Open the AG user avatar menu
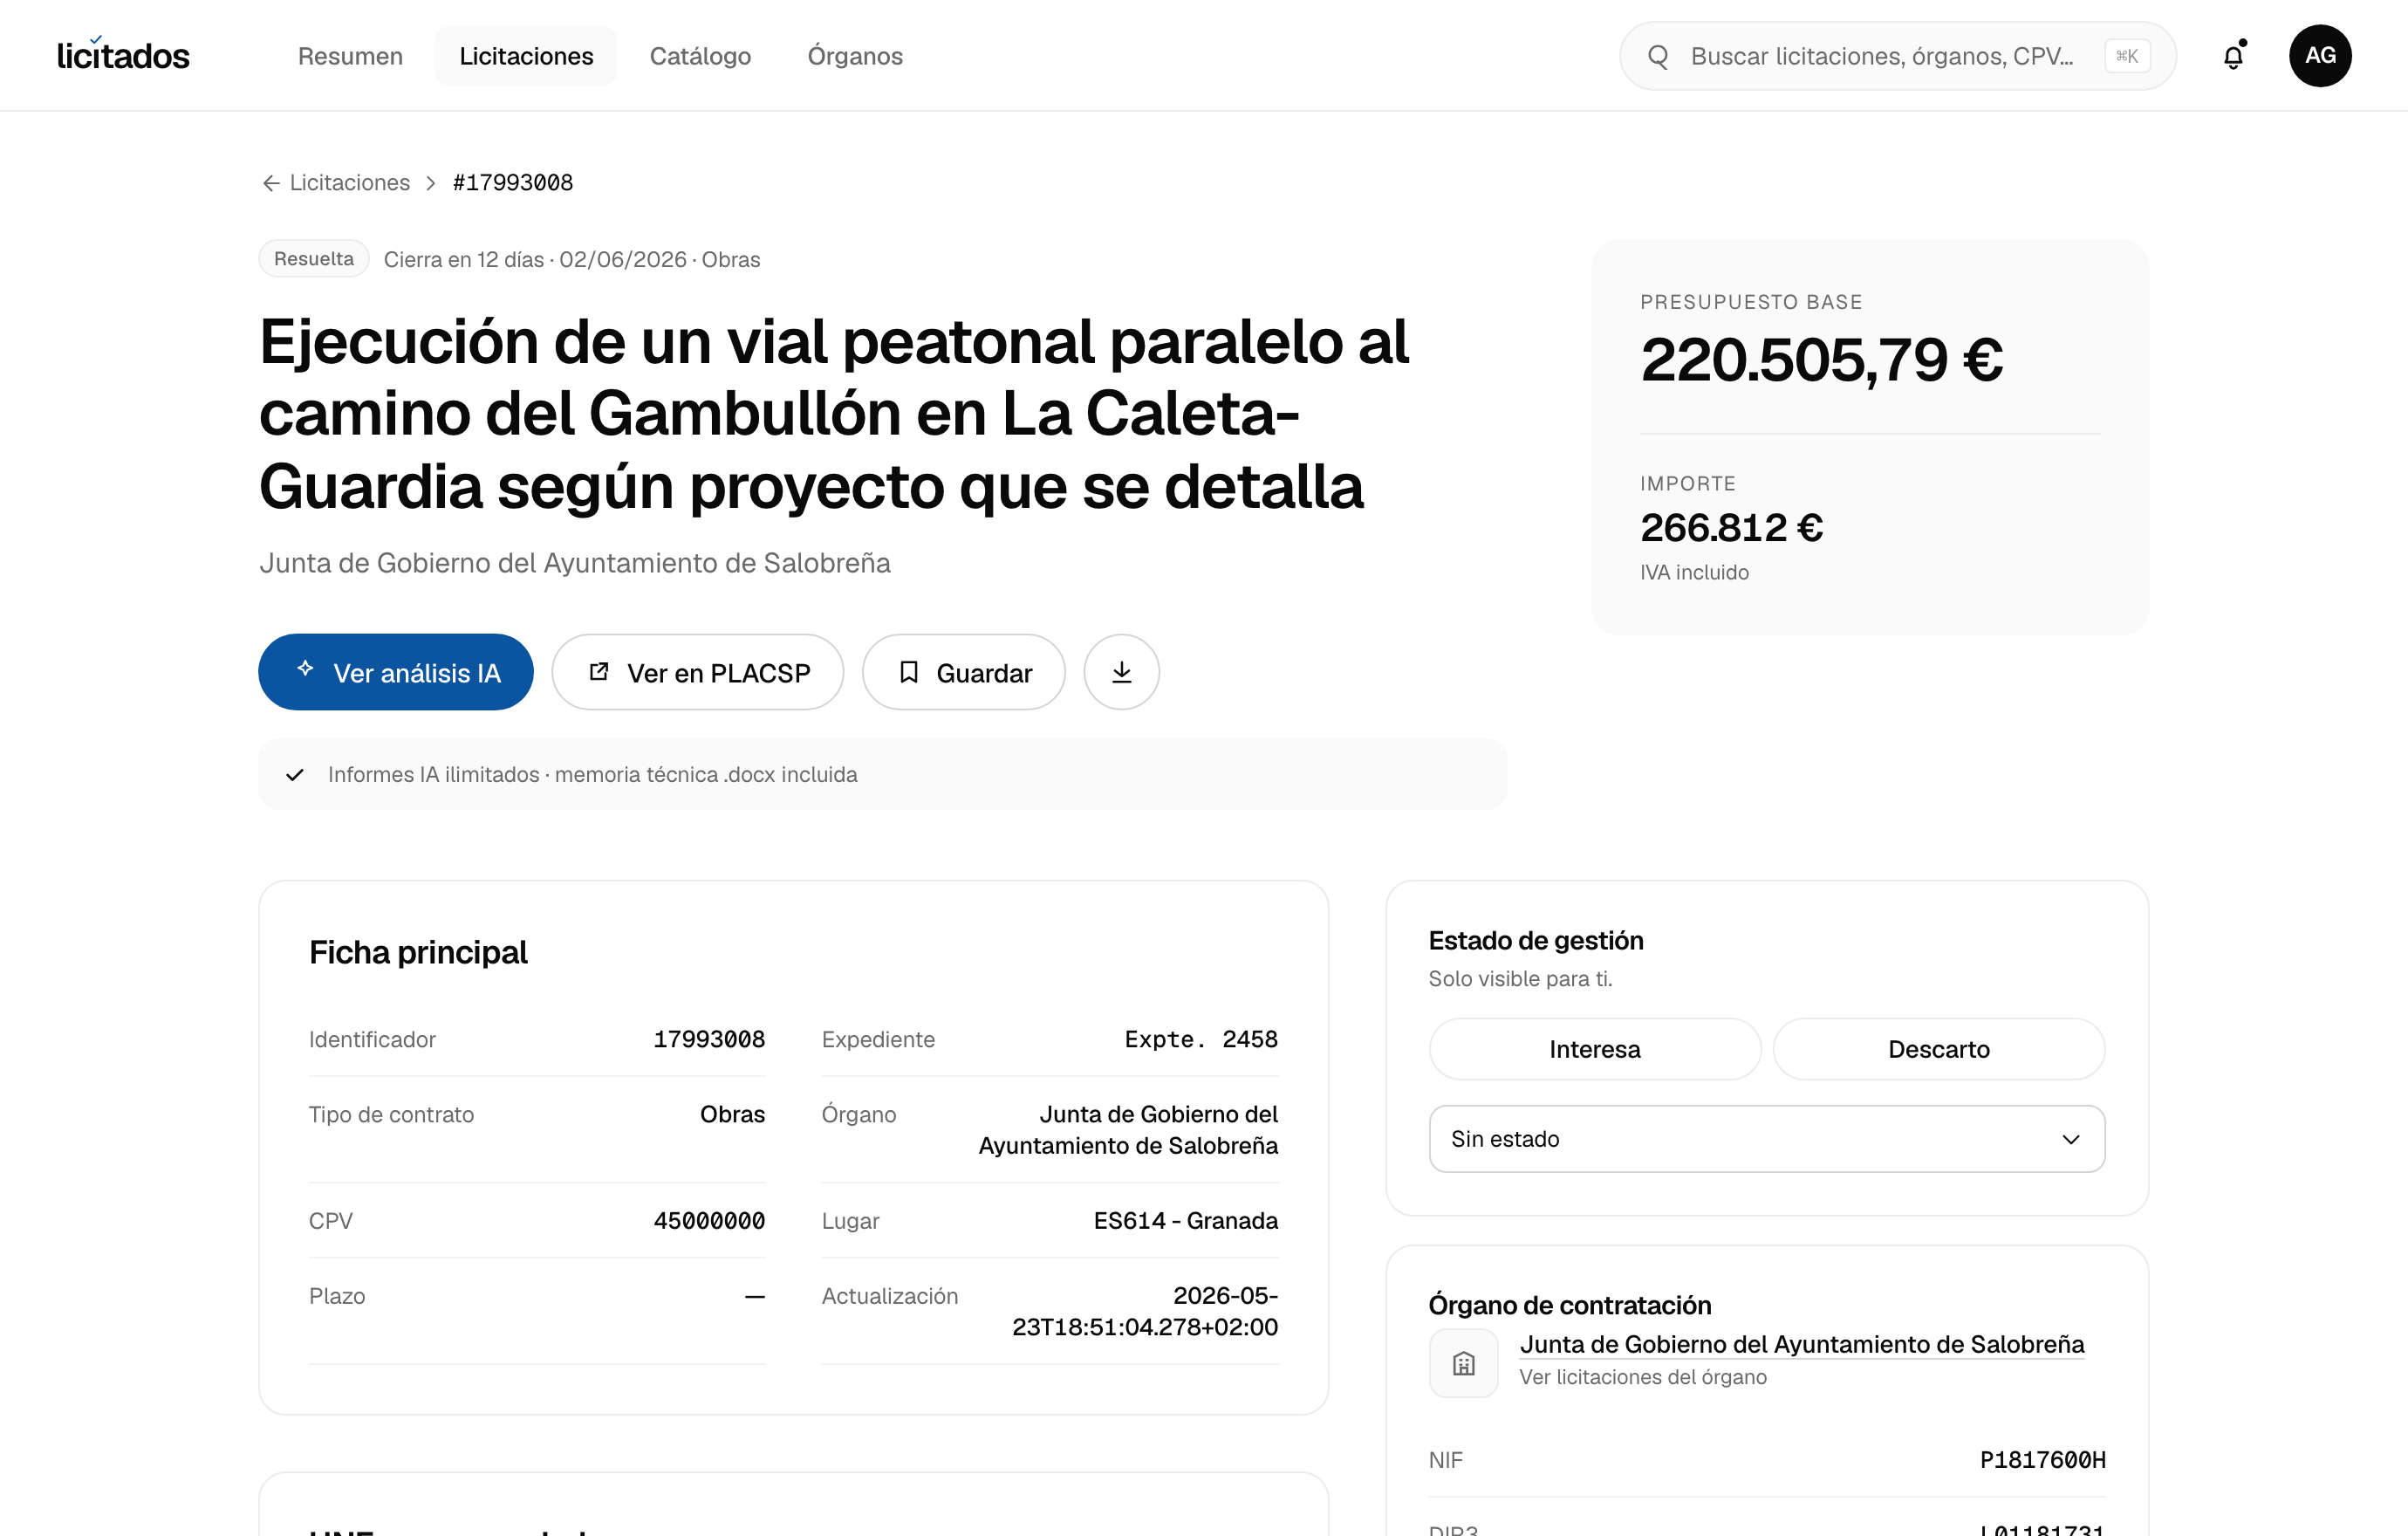Image resolution: width=2408 pixels, height=1536 pixels. click(2320, 56)
